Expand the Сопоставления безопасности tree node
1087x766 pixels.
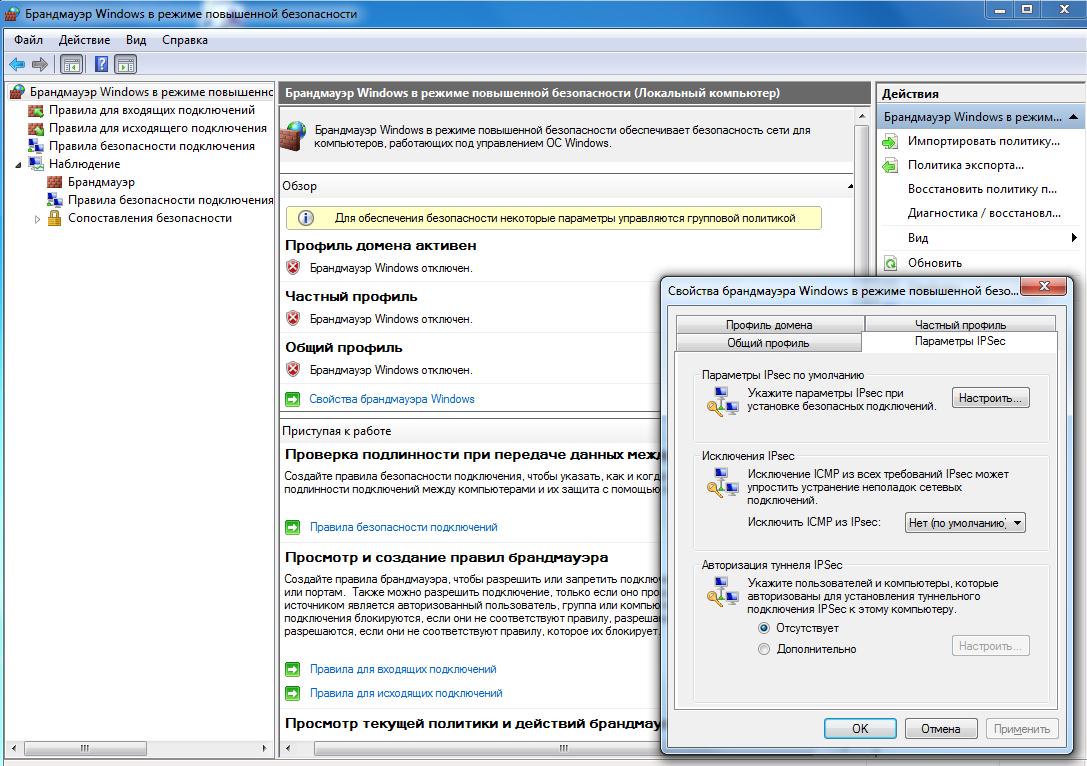pyautogui.click(x=37, y=218)
